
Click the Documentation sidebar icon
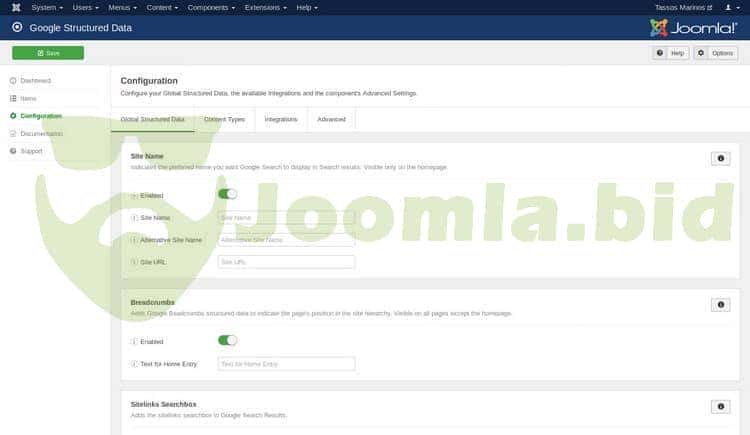(13, 134)
